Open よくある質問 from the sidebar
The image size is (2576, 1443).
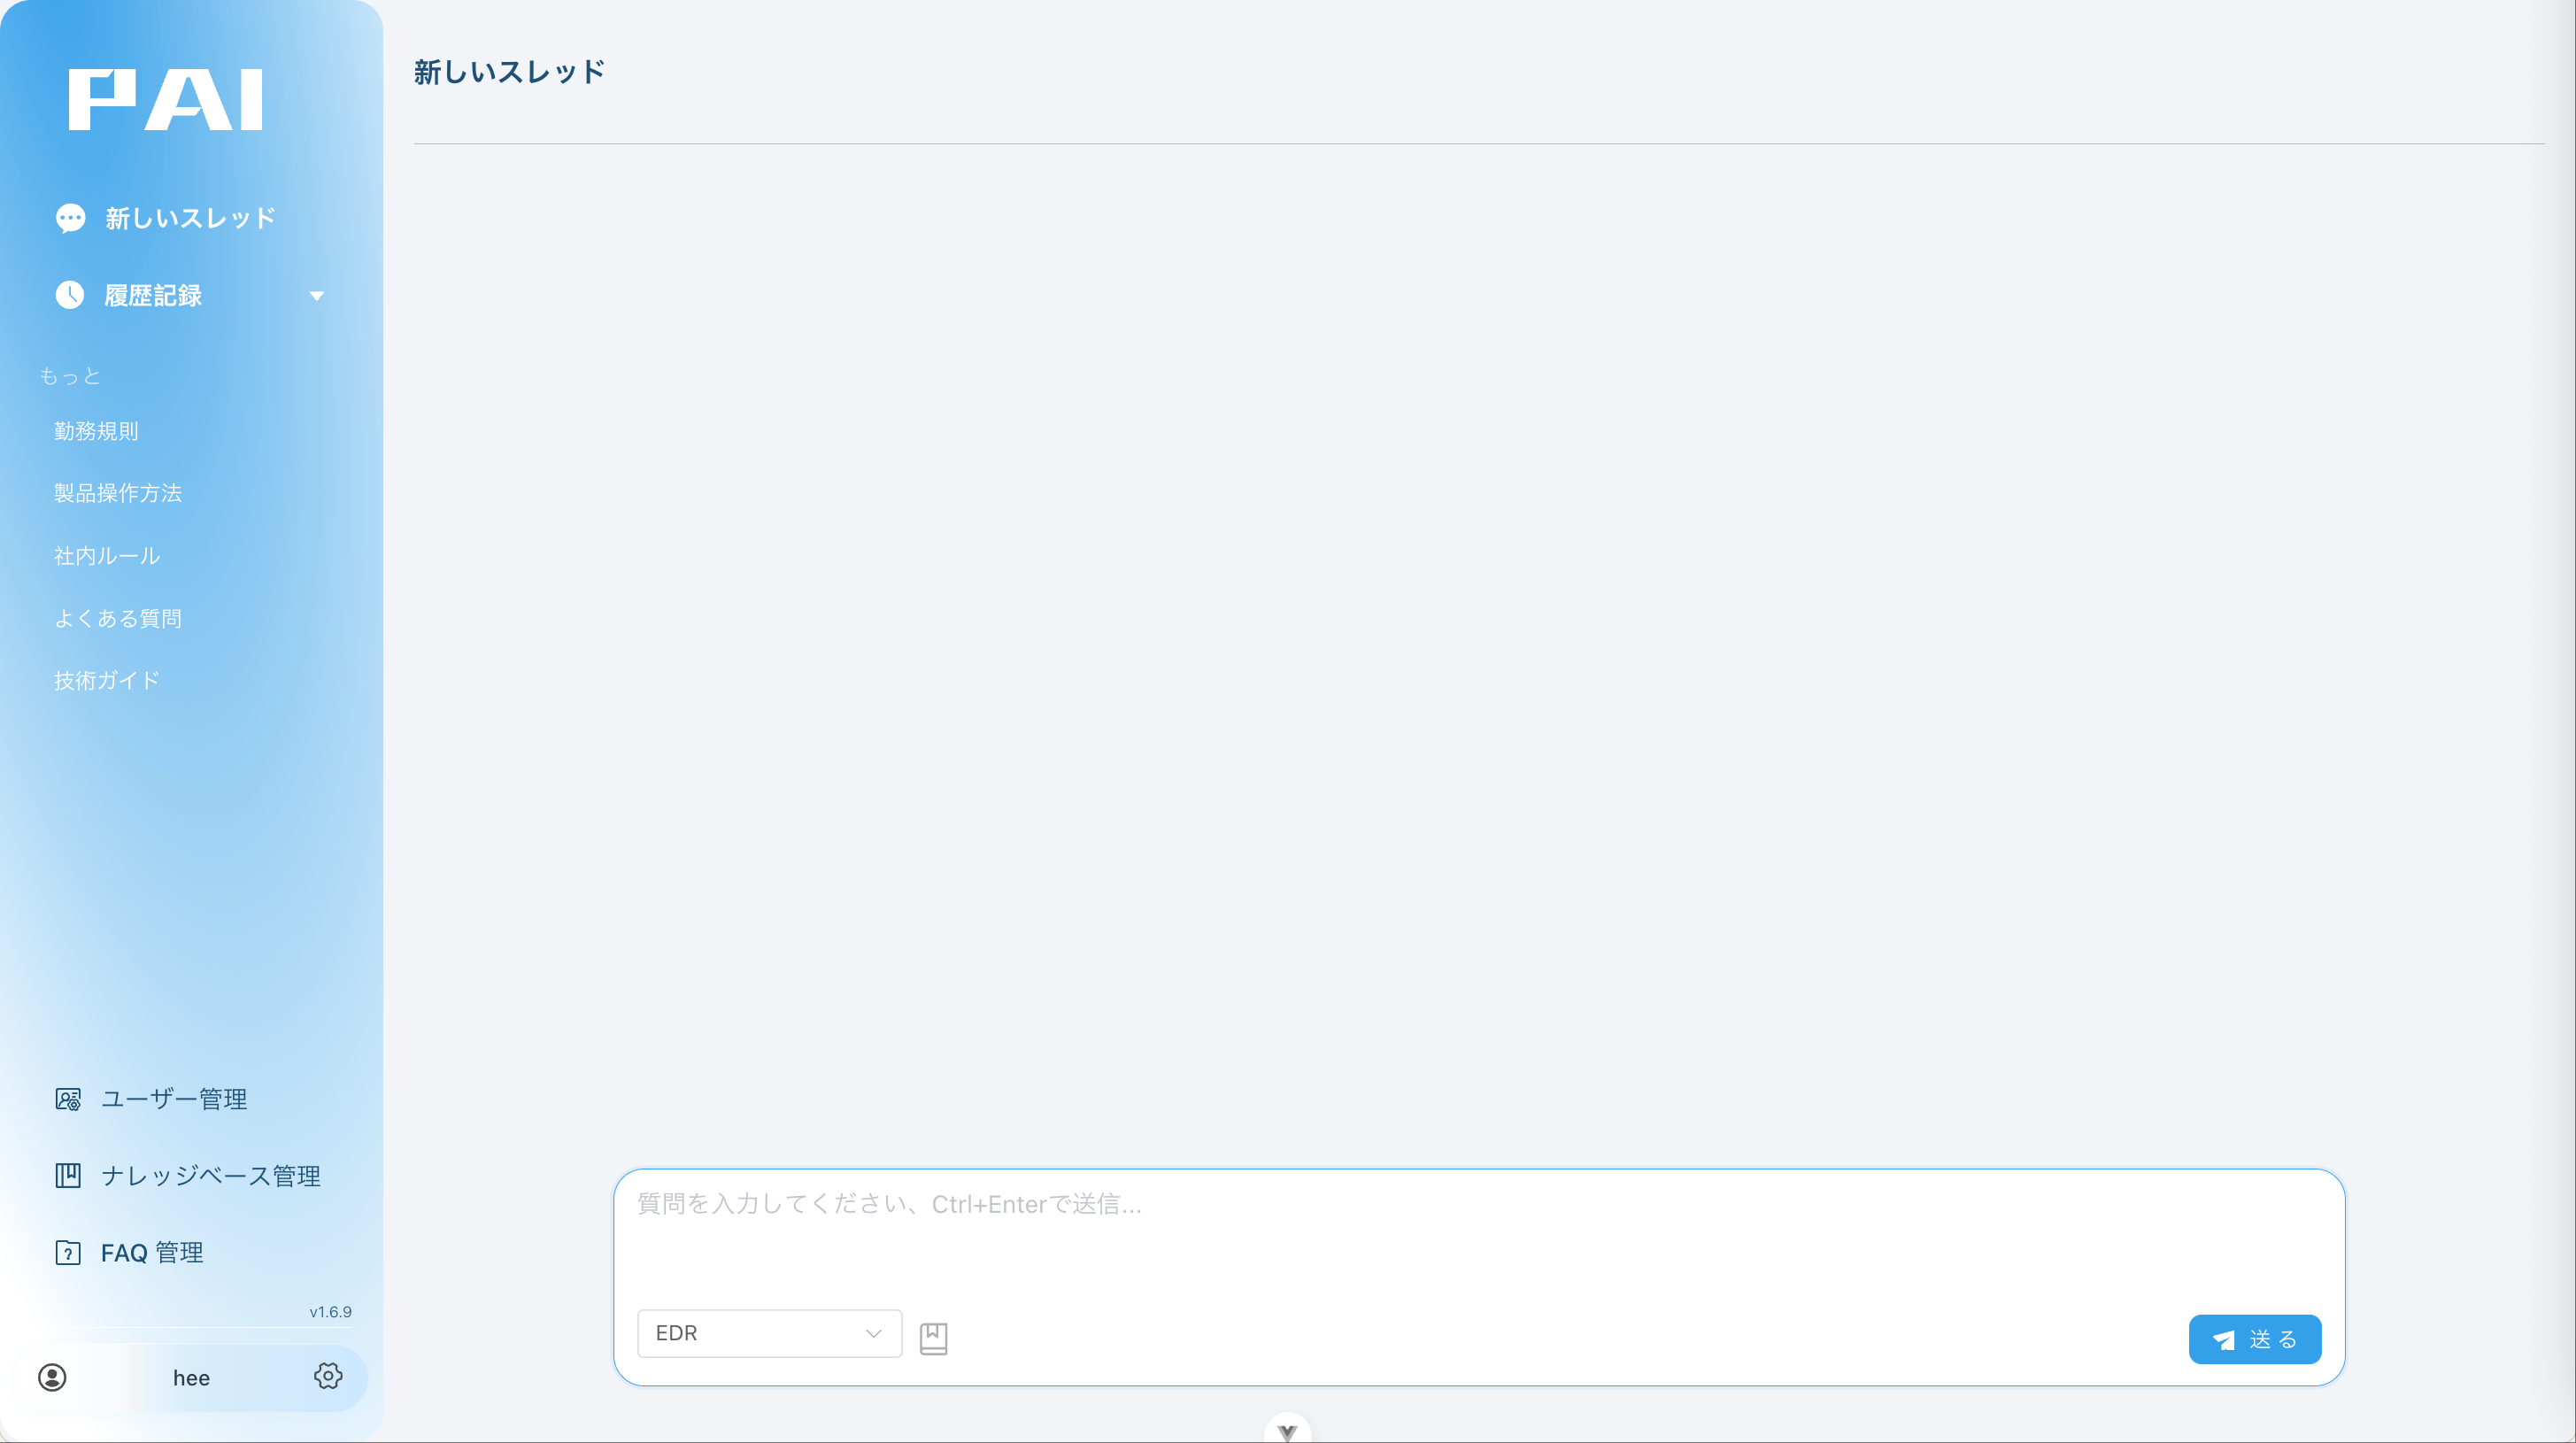[118, 618]
